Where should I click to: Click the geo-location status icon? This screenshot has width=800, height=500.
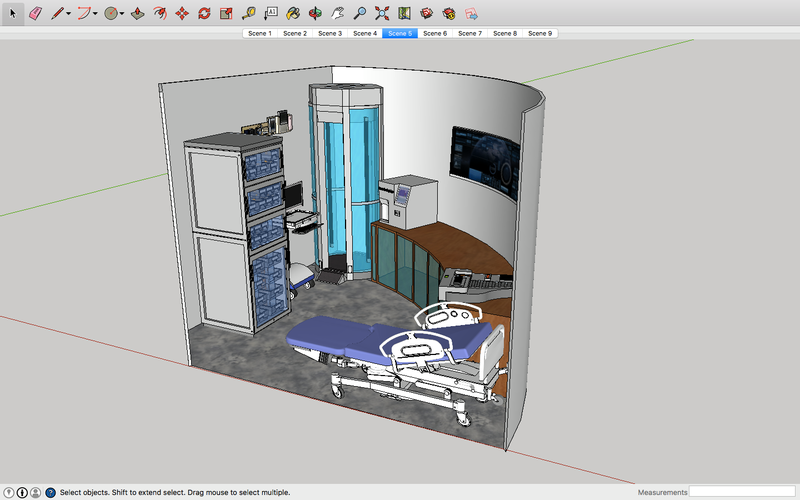tap(8, 492)
